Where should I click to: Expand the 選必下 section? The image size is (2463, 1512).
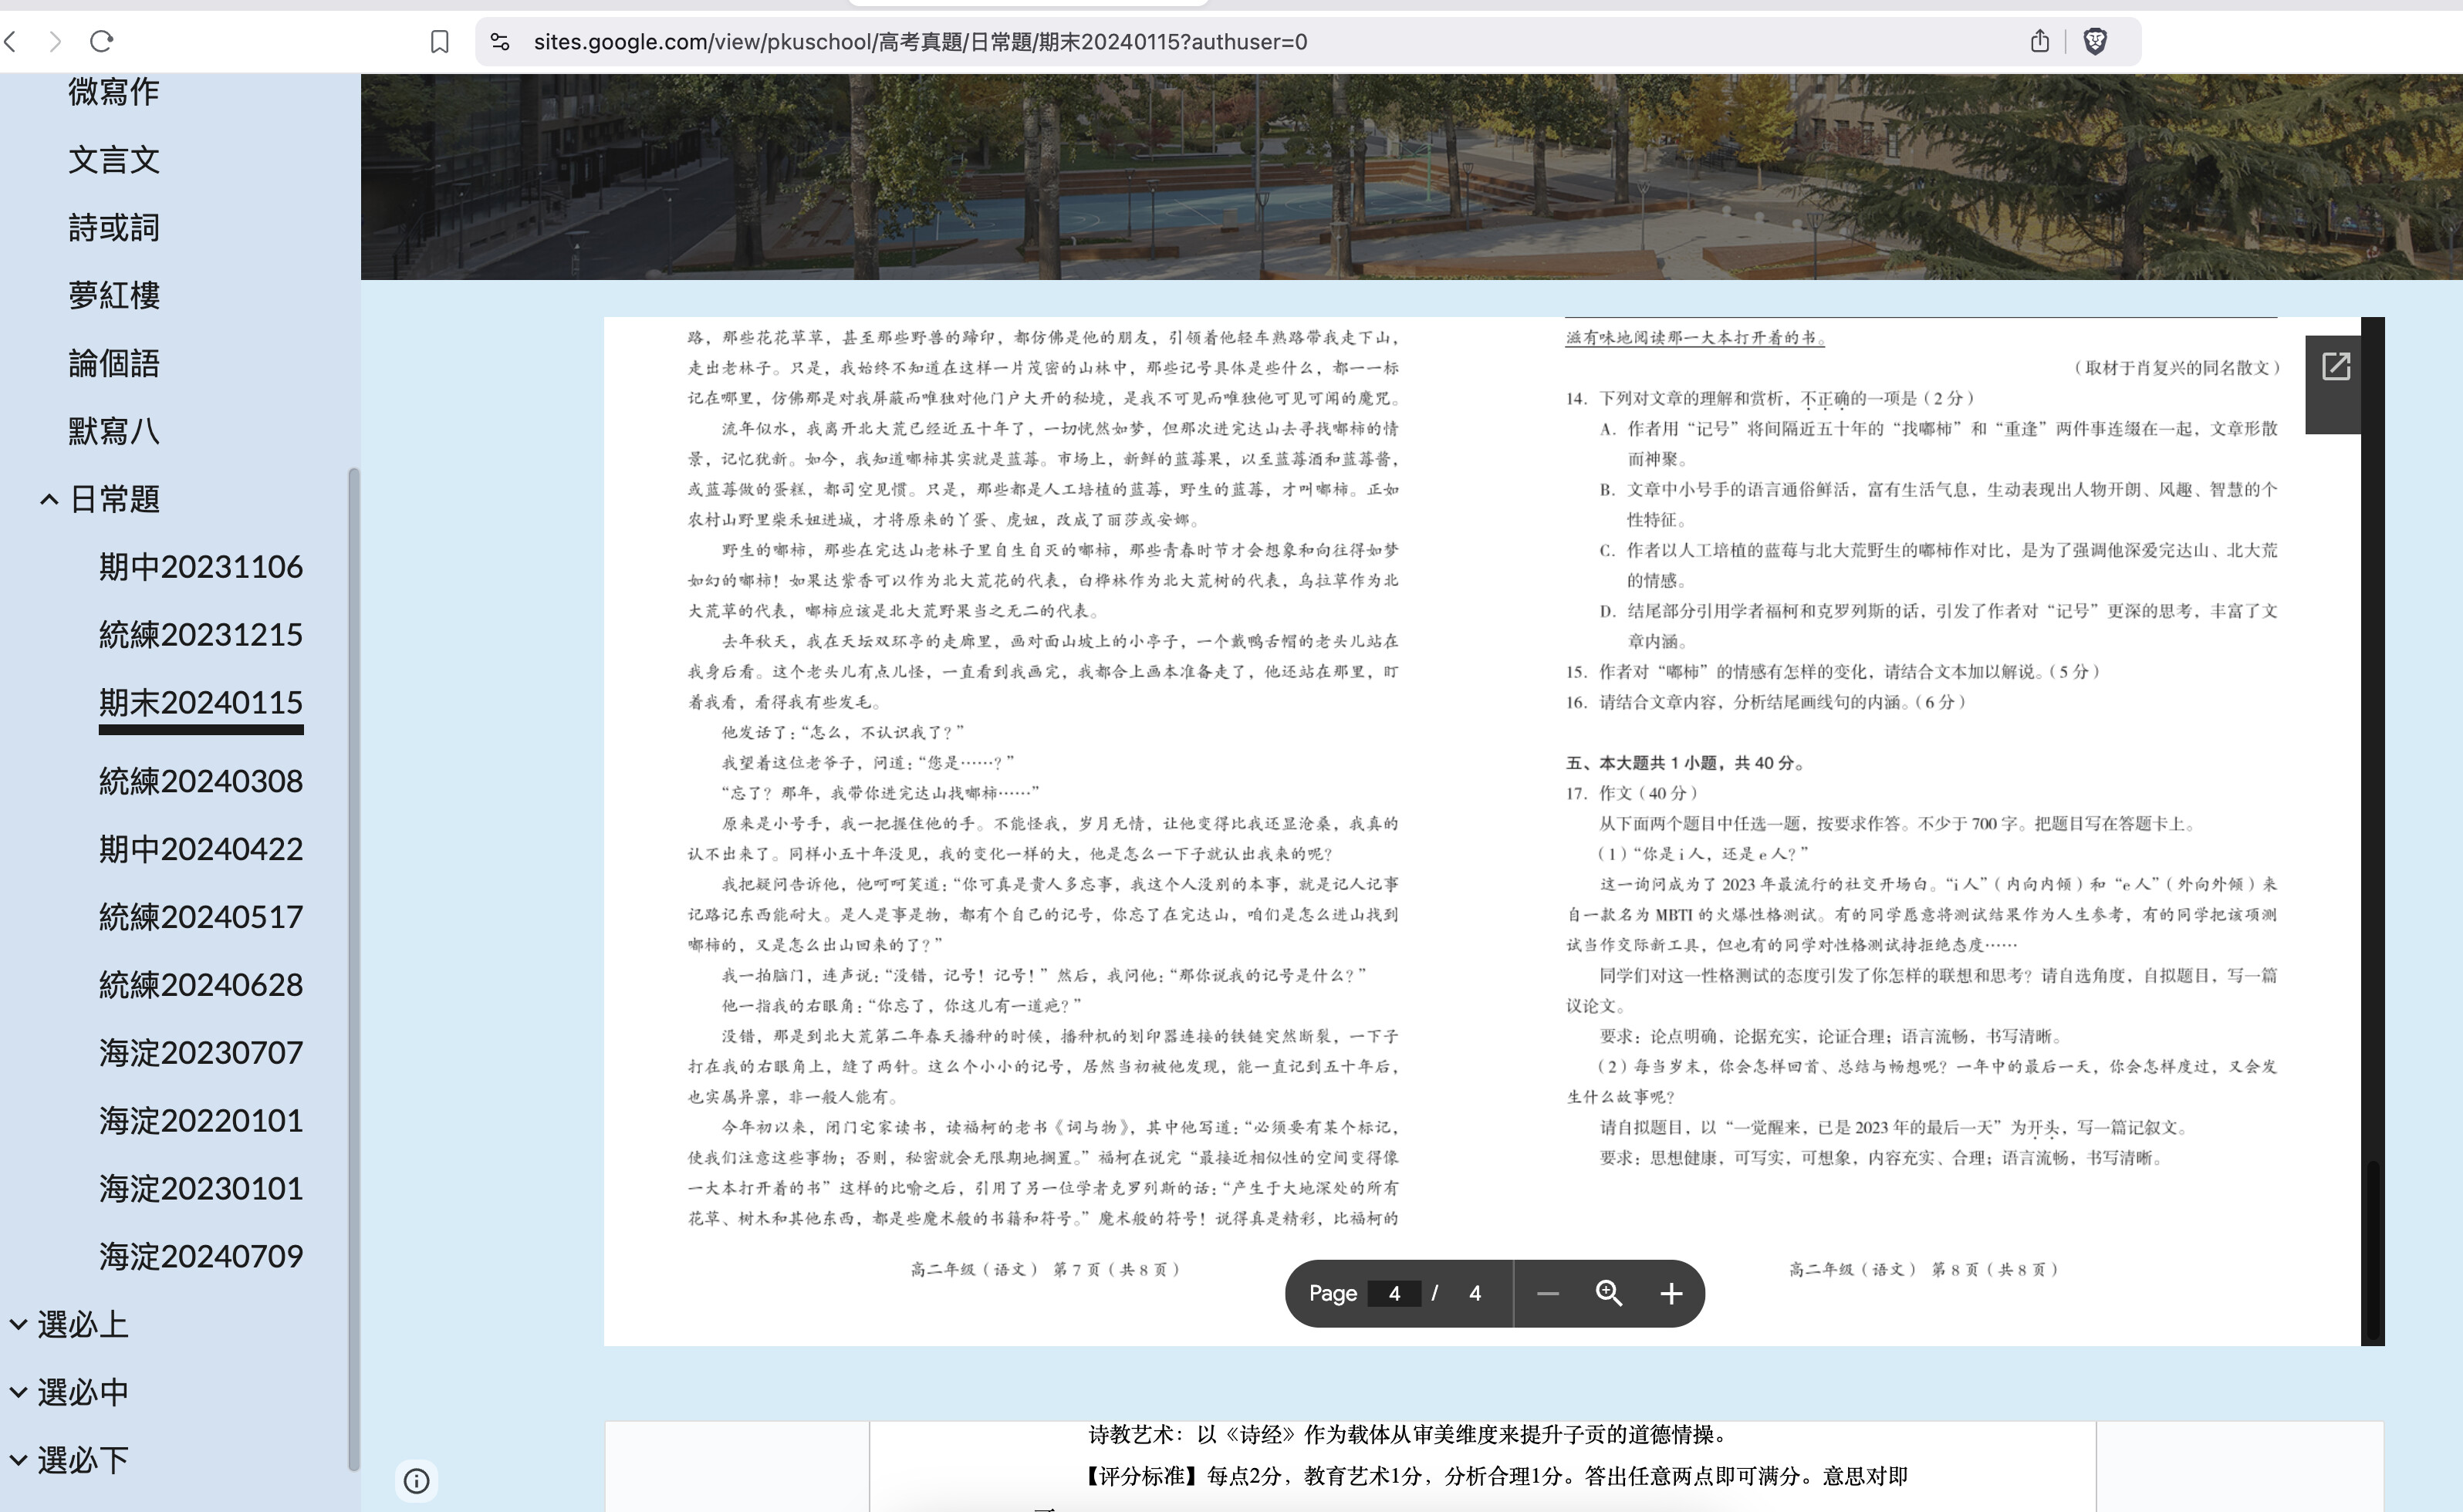tap(18, 1461)
